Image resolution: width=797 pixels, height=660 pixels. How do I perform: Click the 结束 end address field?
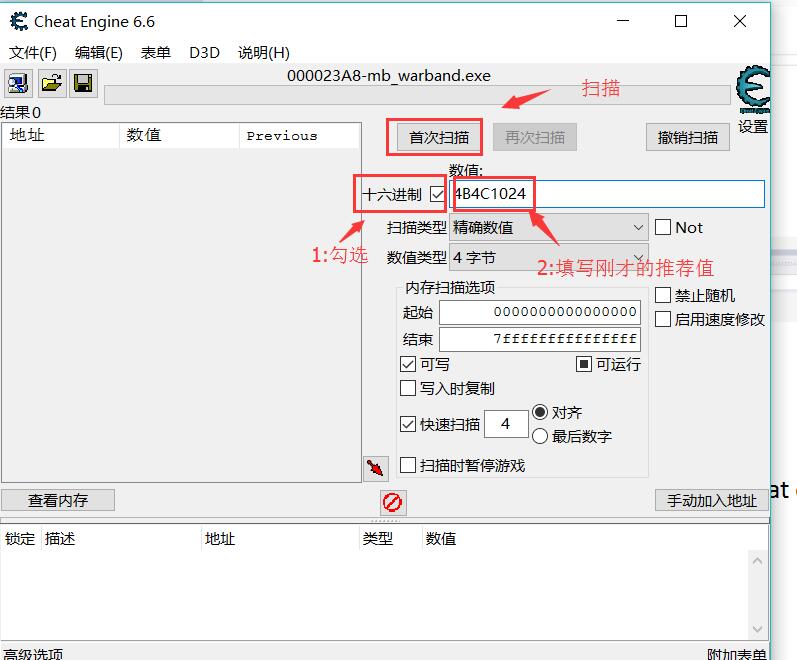point(540,339)
